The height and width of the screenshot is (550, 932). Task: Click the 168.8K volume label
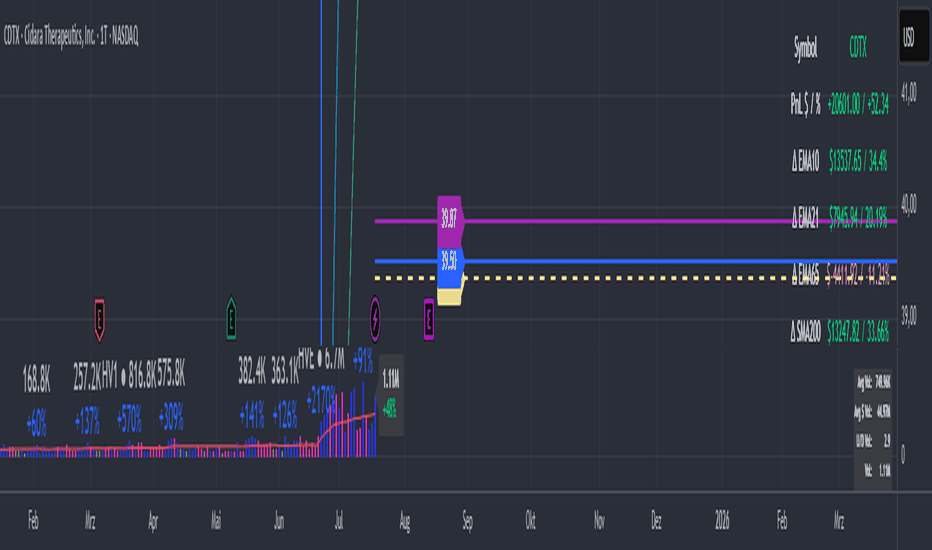tap(36, 379)
